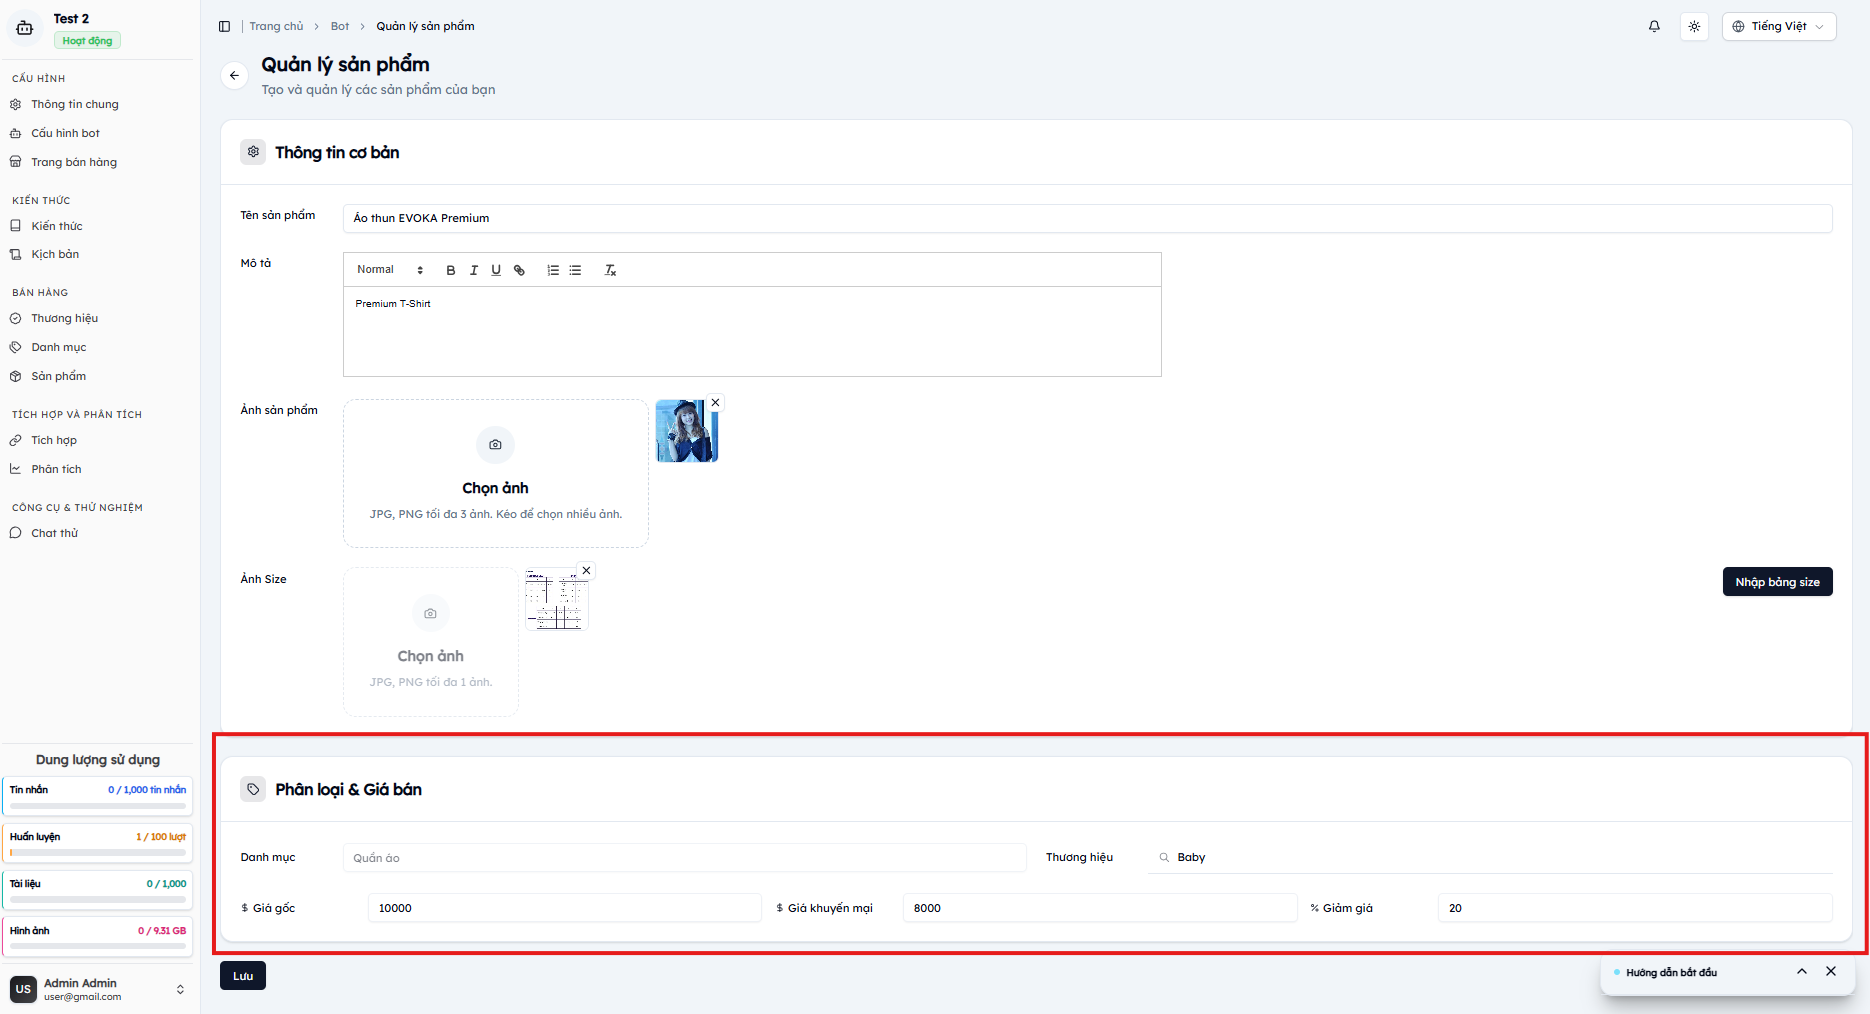The image size is (1870, 1014).
Task: Click the Lưu save button
Action: [243, 976]
